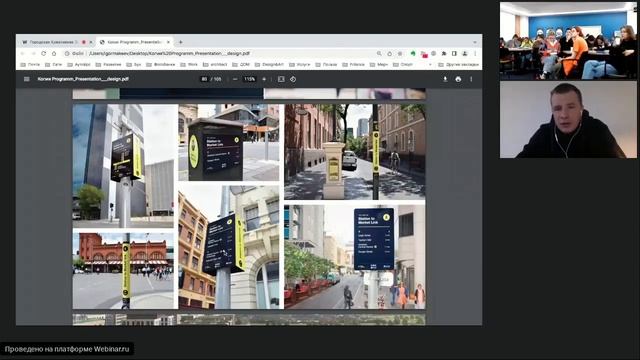Open the DOM bookmarks folder

(x=241, y=64)
